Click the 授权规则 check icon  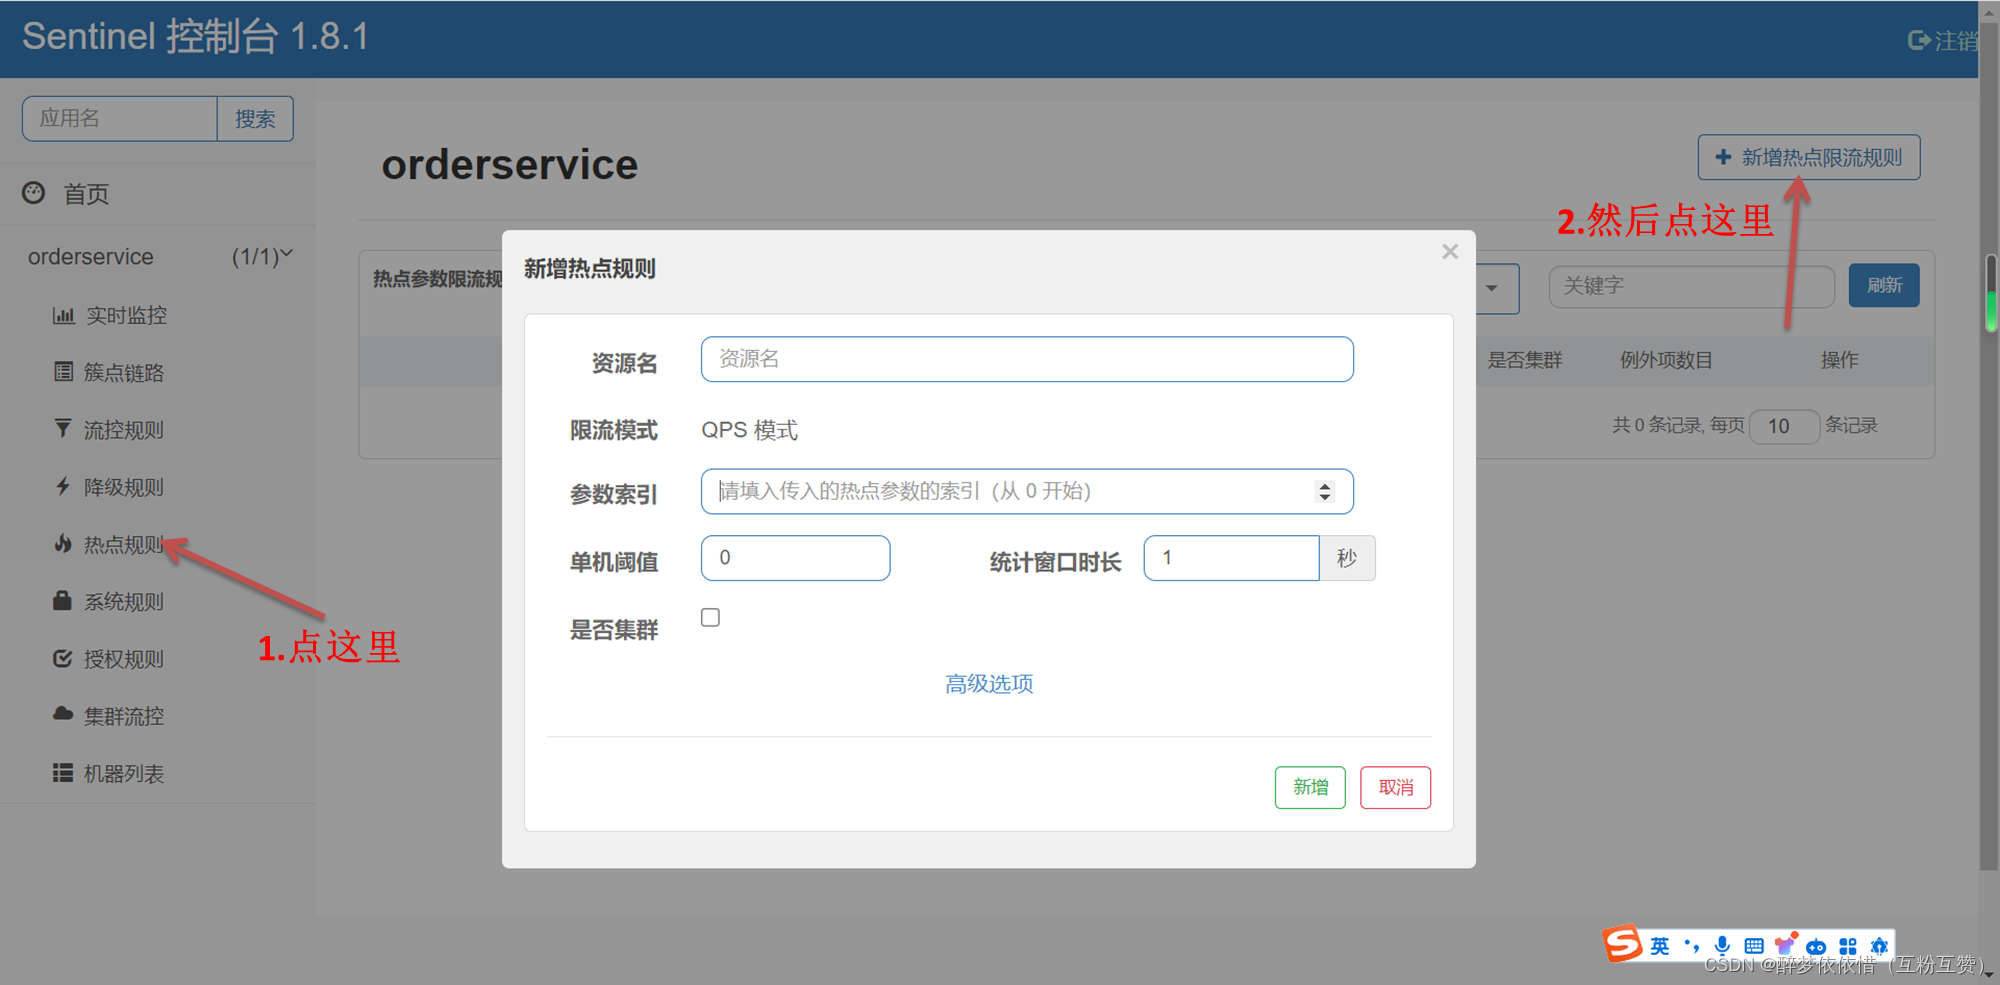[62, 658]
